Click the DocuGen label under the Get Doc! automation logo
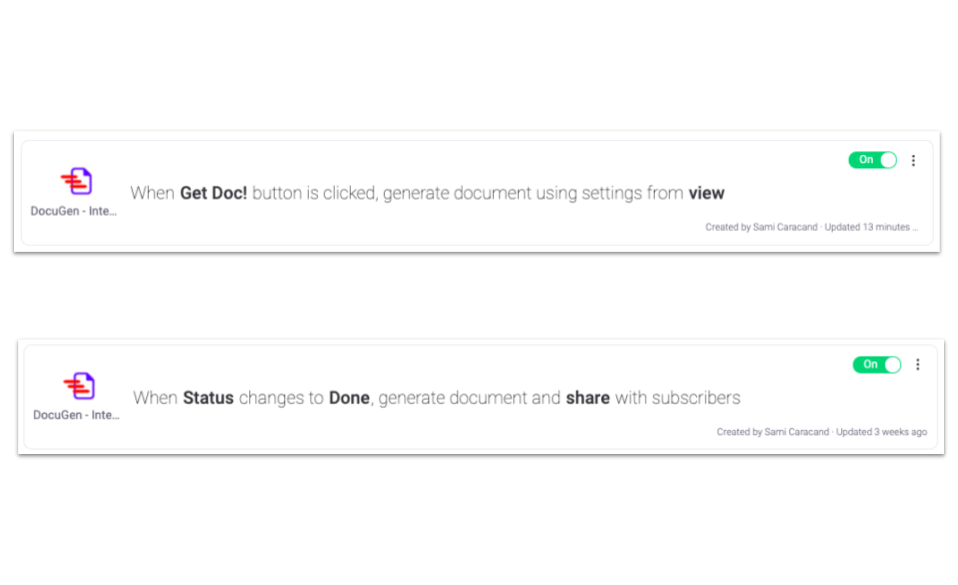Image resolution: width=958 pixels, height=585 pixels. pos(75,211)
